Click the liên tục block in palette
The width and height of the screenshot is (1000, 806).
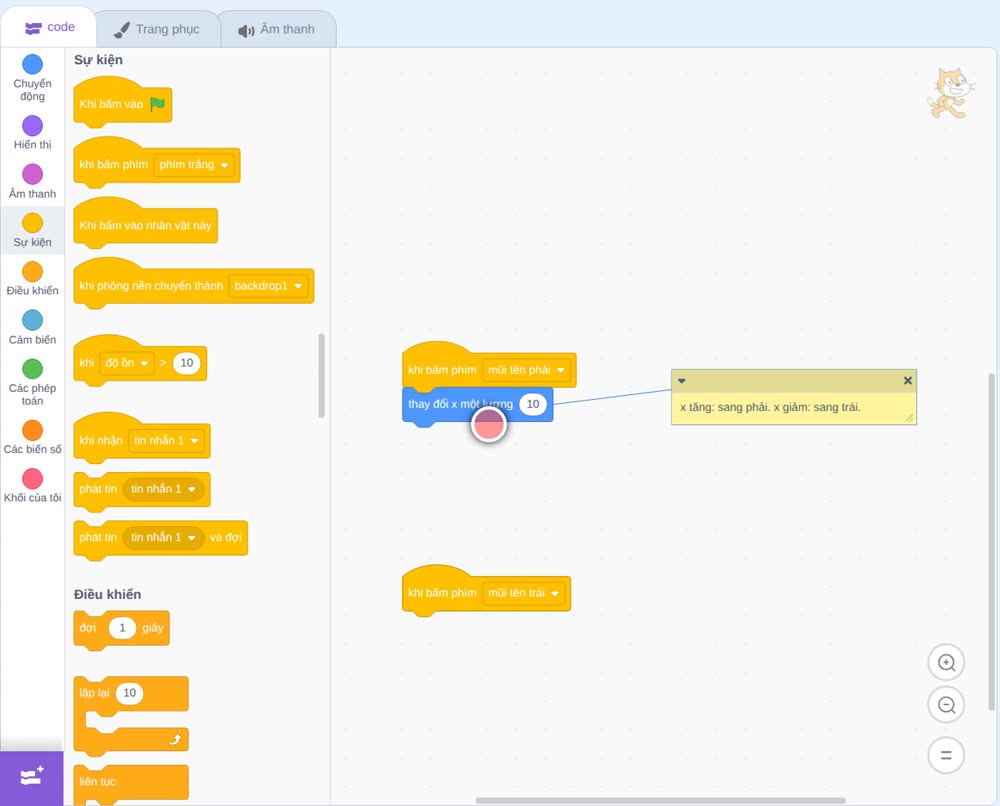pos(131,784)
